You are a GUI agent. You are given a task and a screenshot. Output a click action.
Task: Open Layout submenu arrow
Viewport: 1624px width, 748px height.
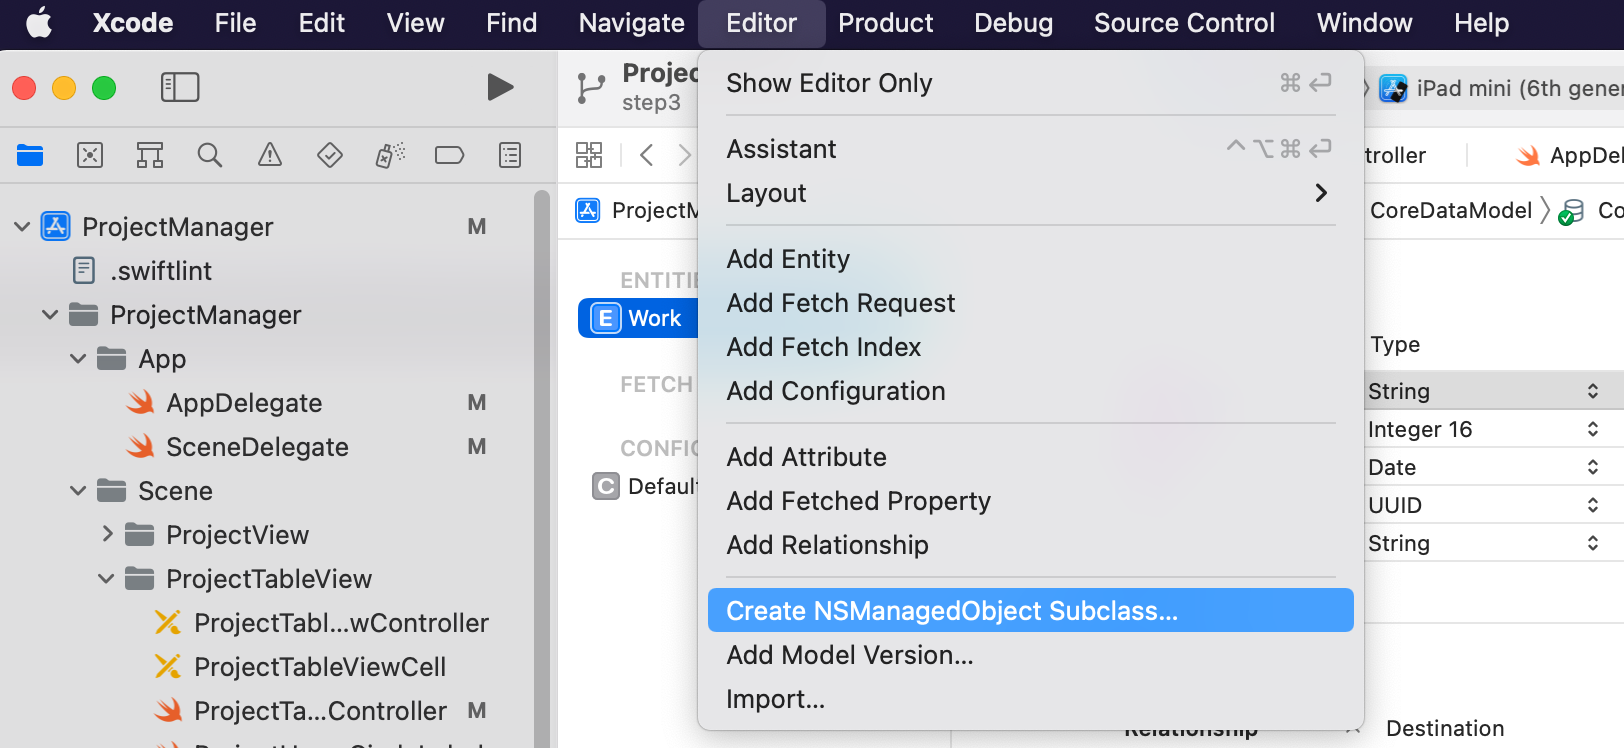[1321, 193]
